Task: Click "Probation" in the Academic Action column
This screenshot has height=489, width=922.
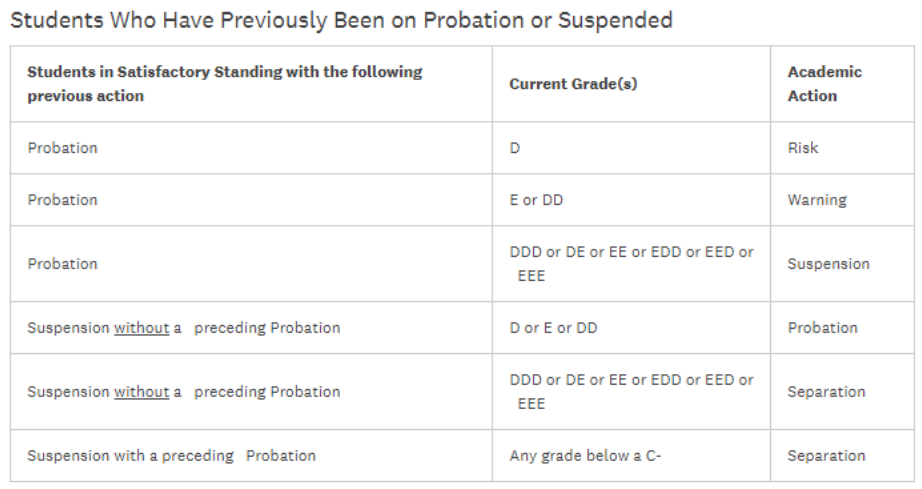Action: pos(822,328)
